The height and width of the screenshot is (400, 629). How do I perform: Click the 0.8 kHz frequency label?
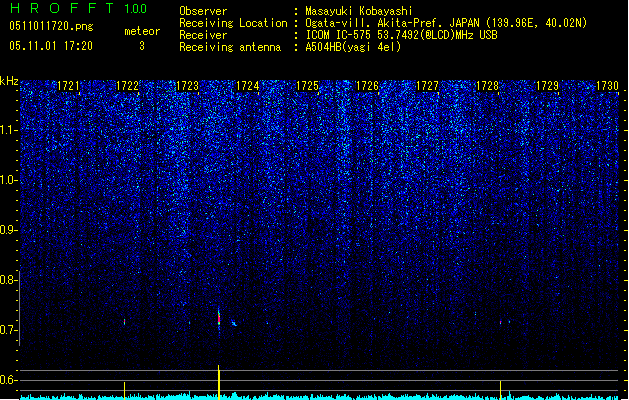8,280
